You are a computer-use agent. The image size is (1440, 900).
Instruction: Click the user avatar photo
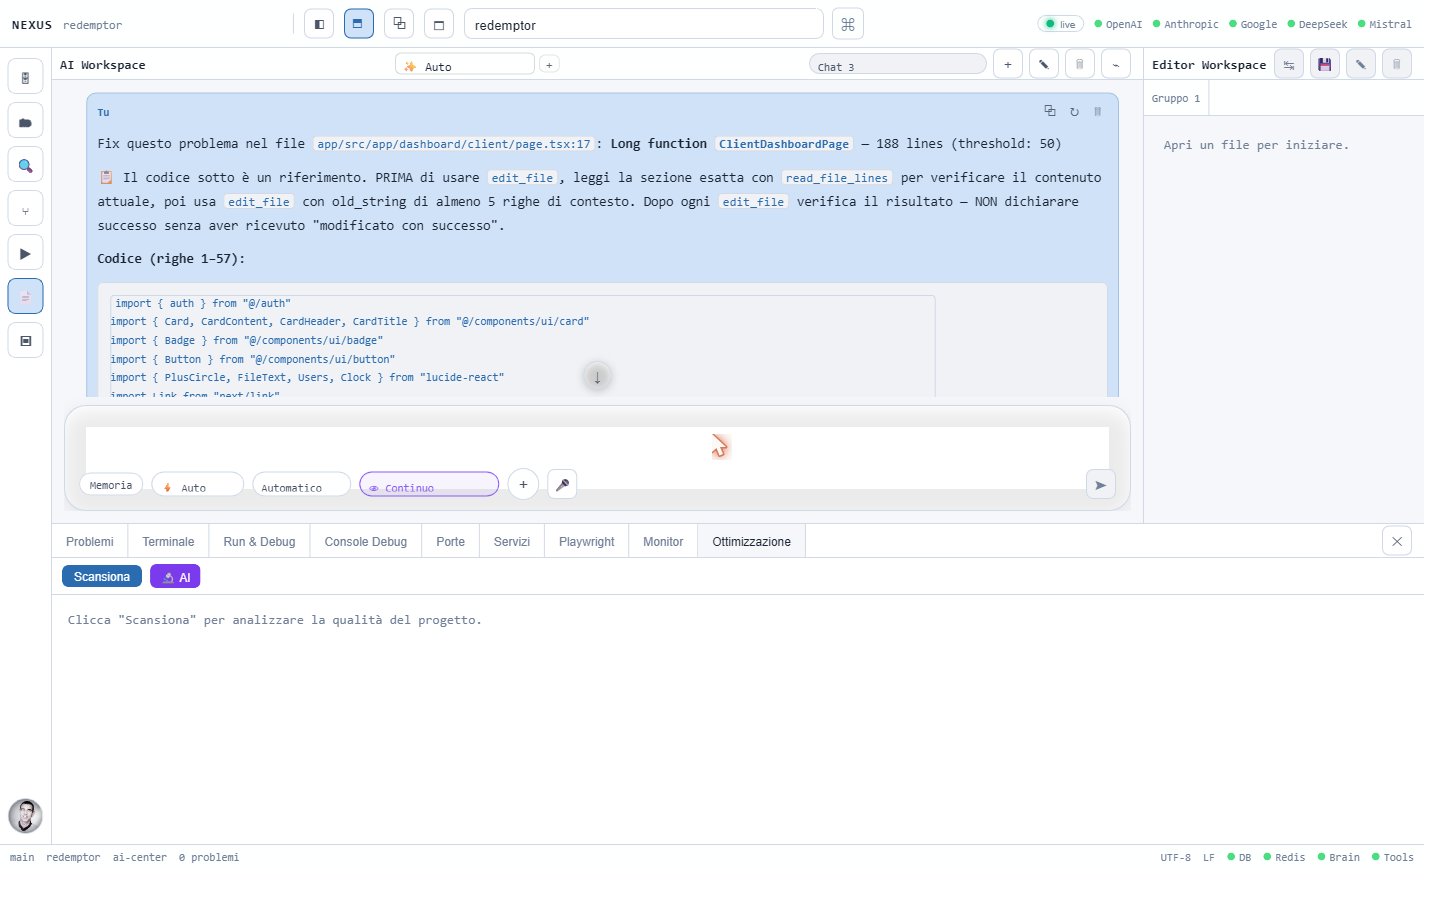[x=25, y=816]
